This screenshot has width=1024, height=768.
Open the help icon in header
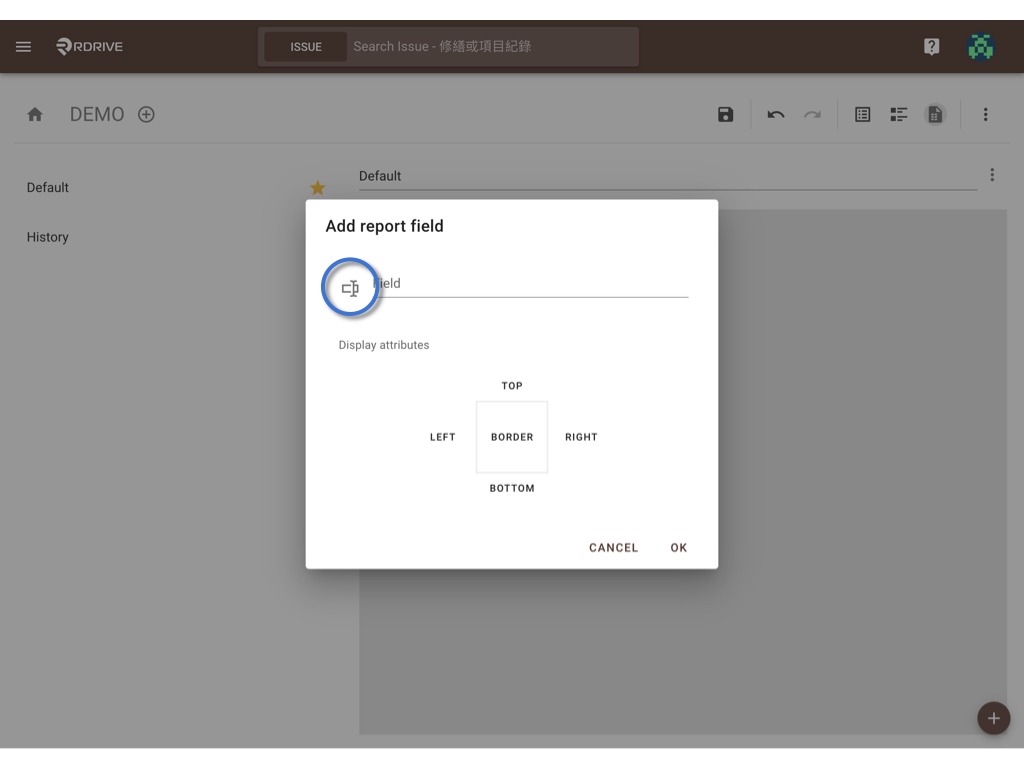931,46
